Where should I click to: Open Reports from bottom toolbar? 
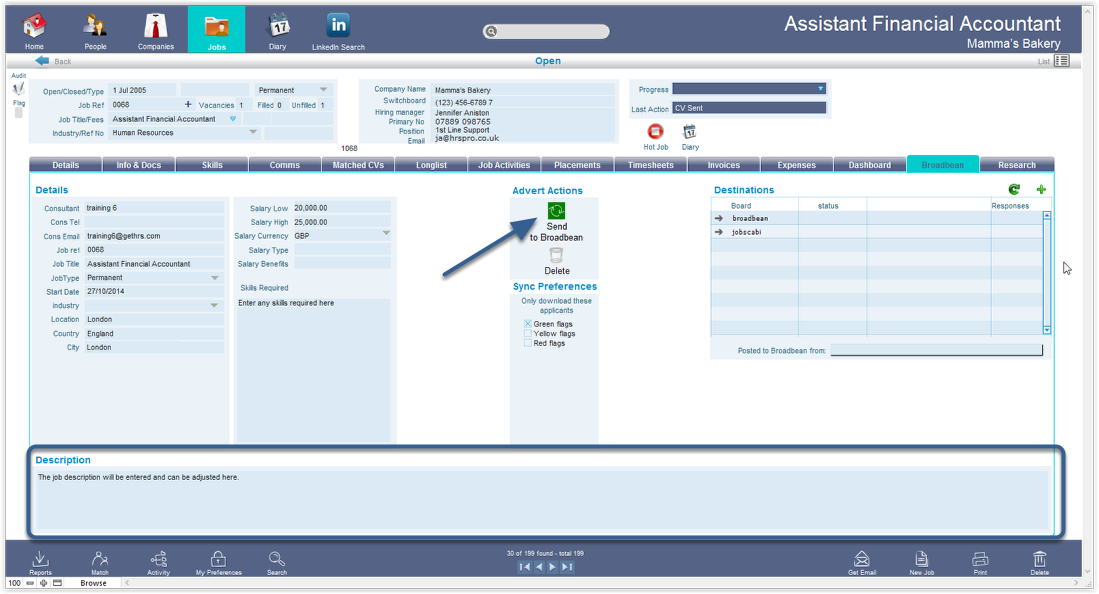point(41,562)
